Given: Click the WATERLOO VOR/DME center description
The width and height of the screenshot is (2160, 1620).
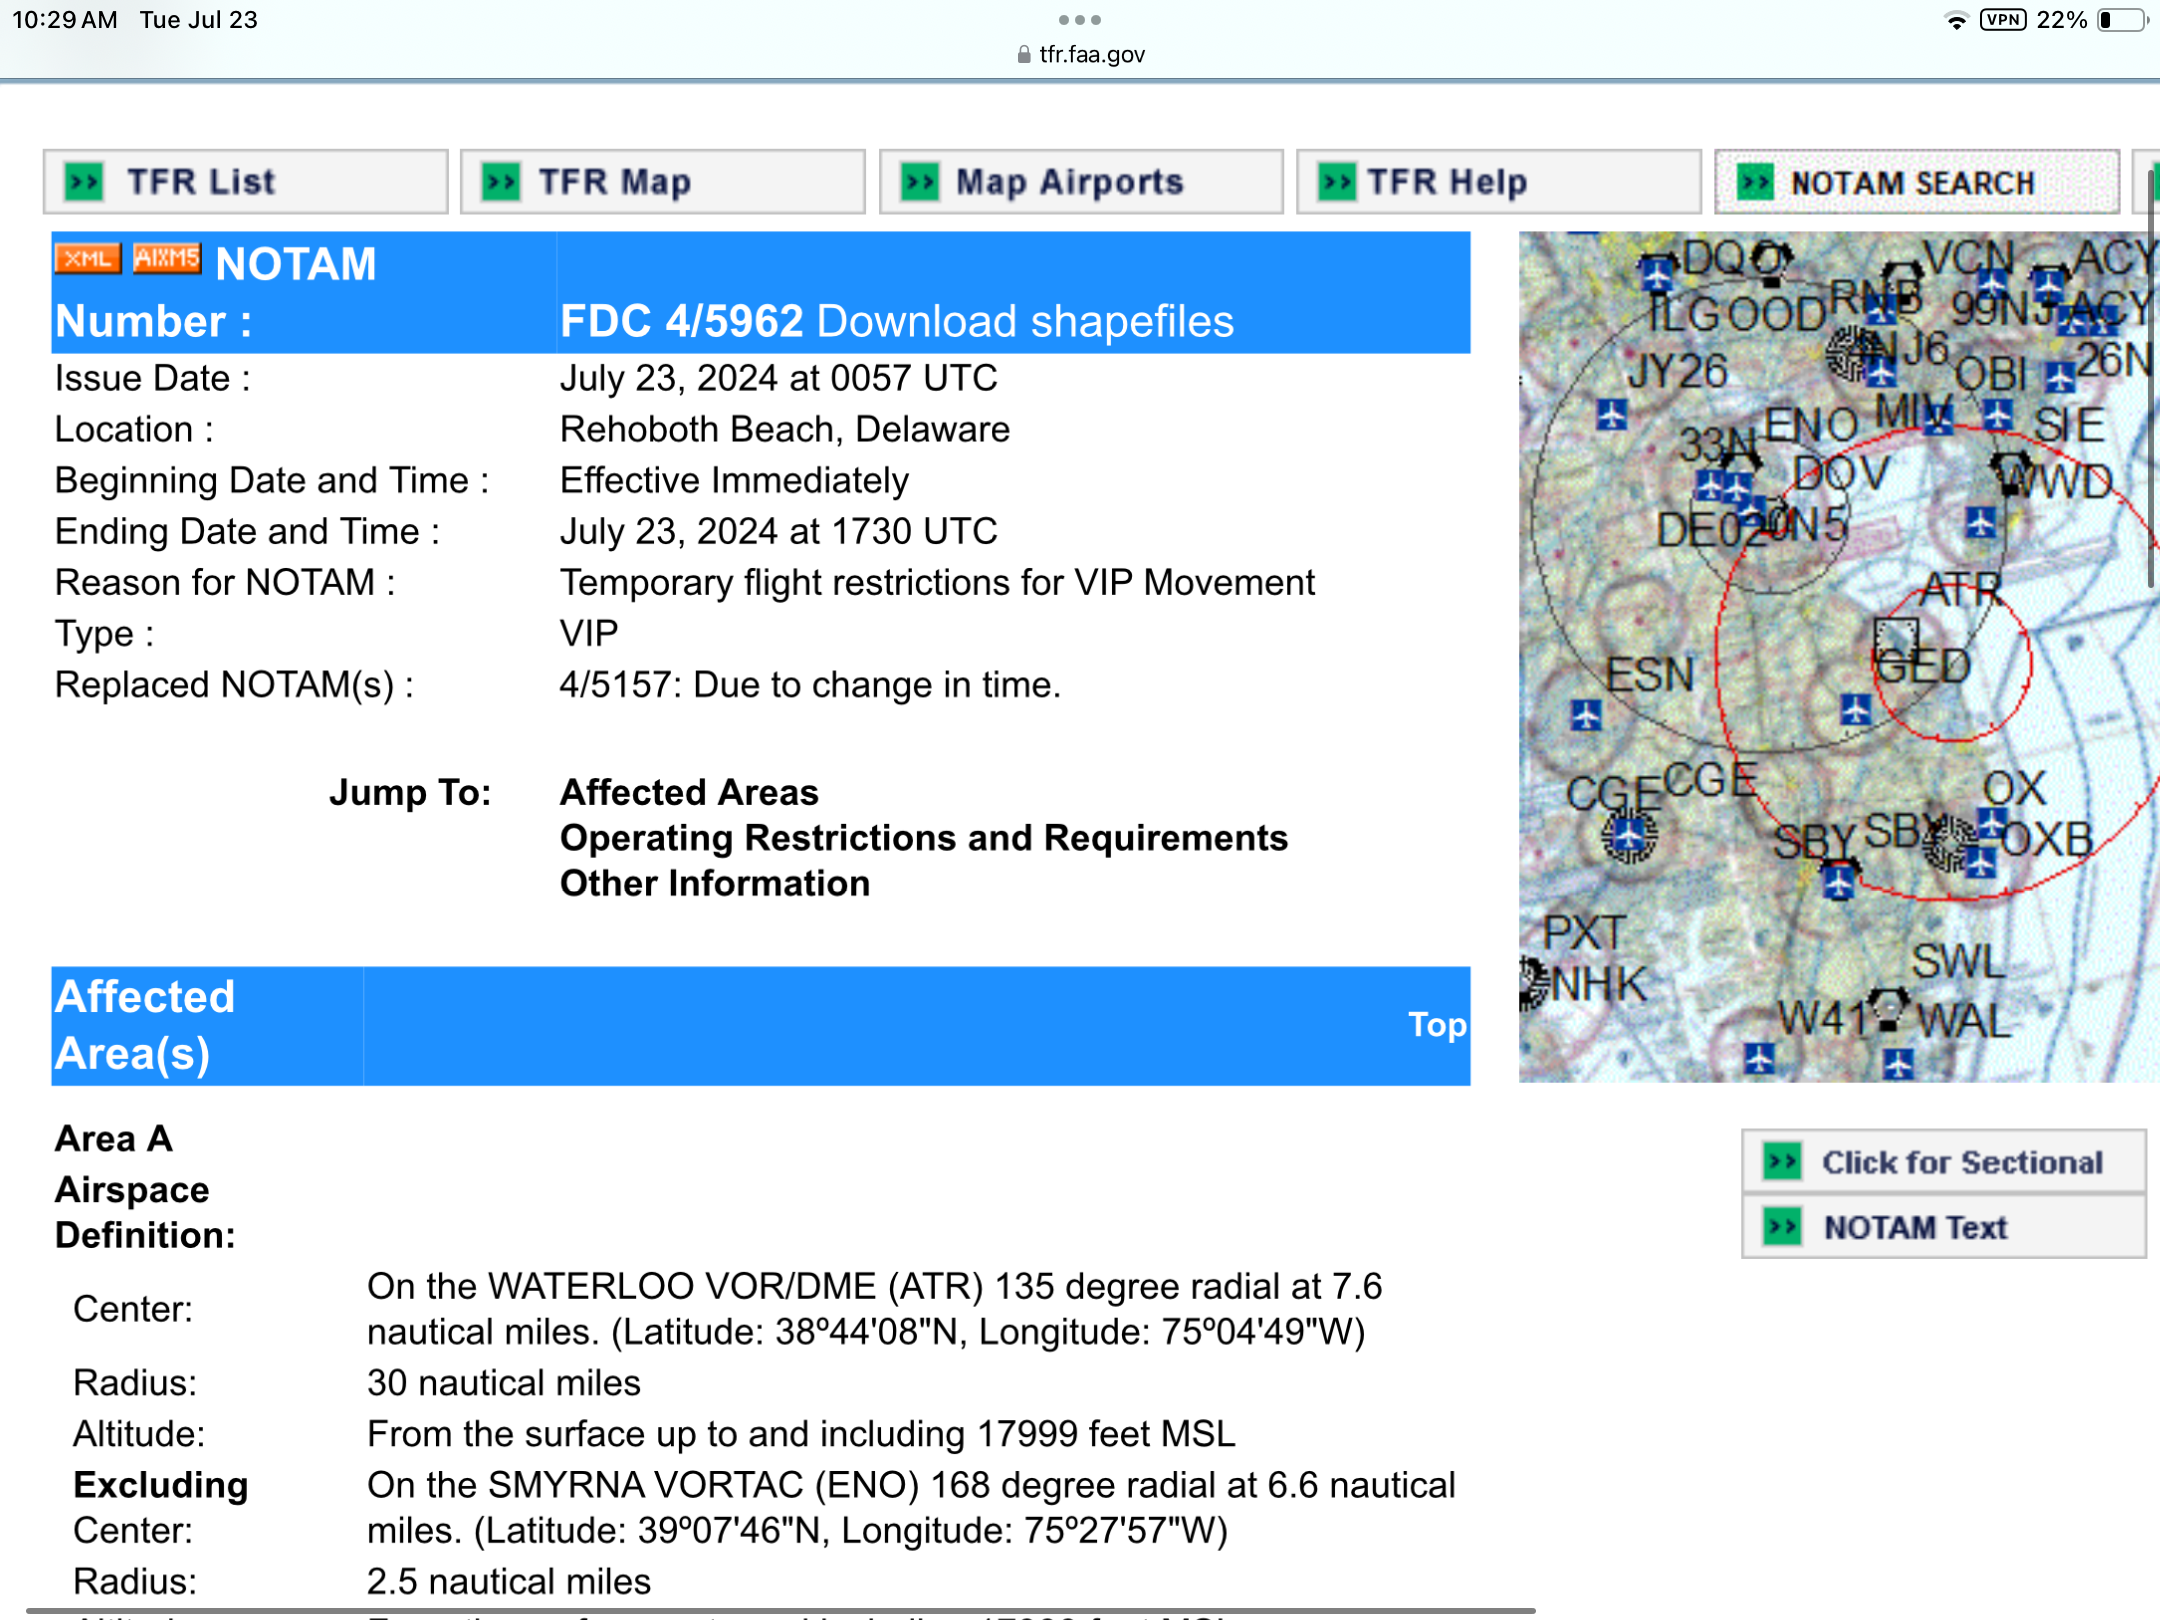Looking at the screenshot, I should tap(874, 1309).
